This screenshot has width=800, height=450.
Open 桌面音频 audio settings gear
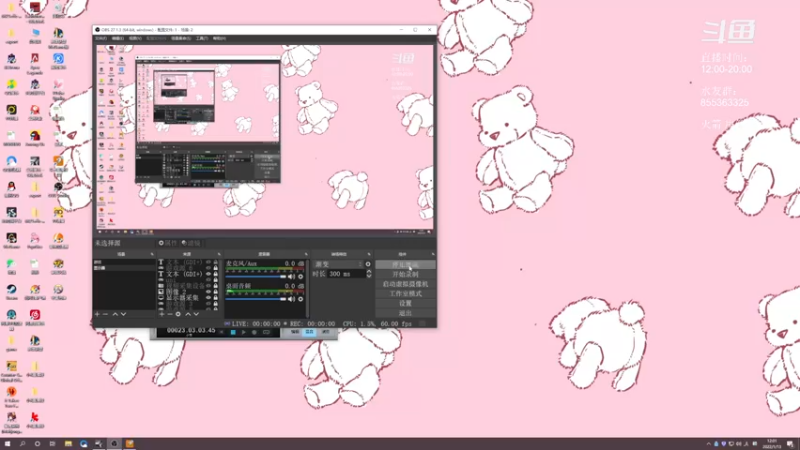coord(301,299)
